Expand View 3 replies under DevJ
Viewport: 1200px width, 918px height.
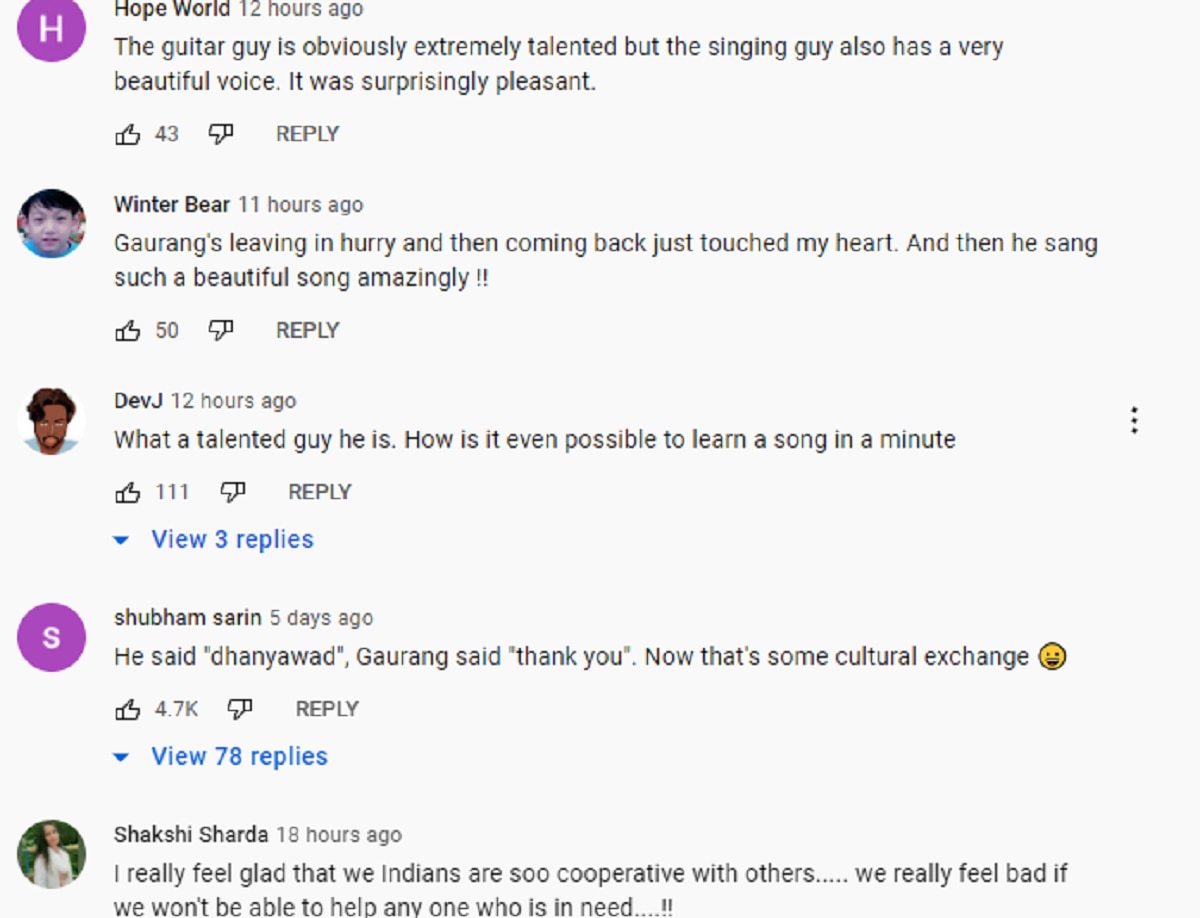coord(232,540)
